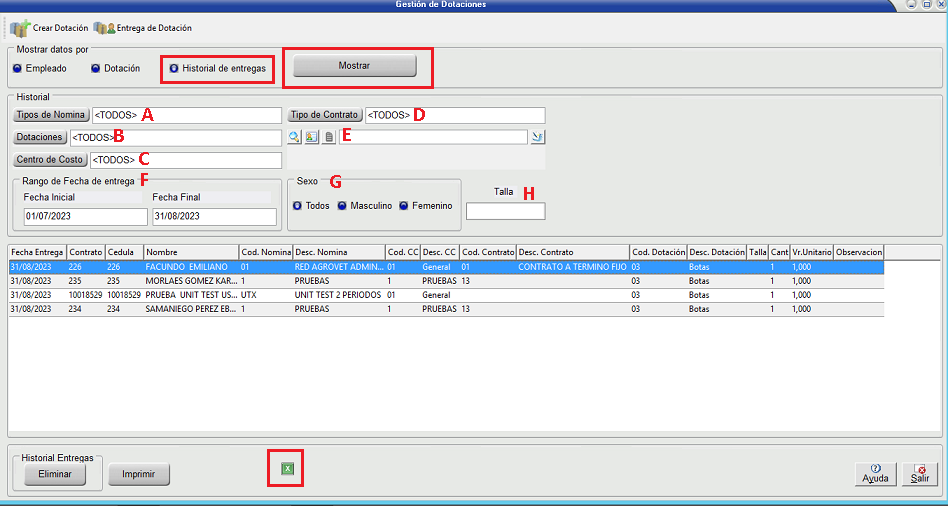
Task: Open Entrega de Dotación from the toolbar
Action: coord(143,28)
